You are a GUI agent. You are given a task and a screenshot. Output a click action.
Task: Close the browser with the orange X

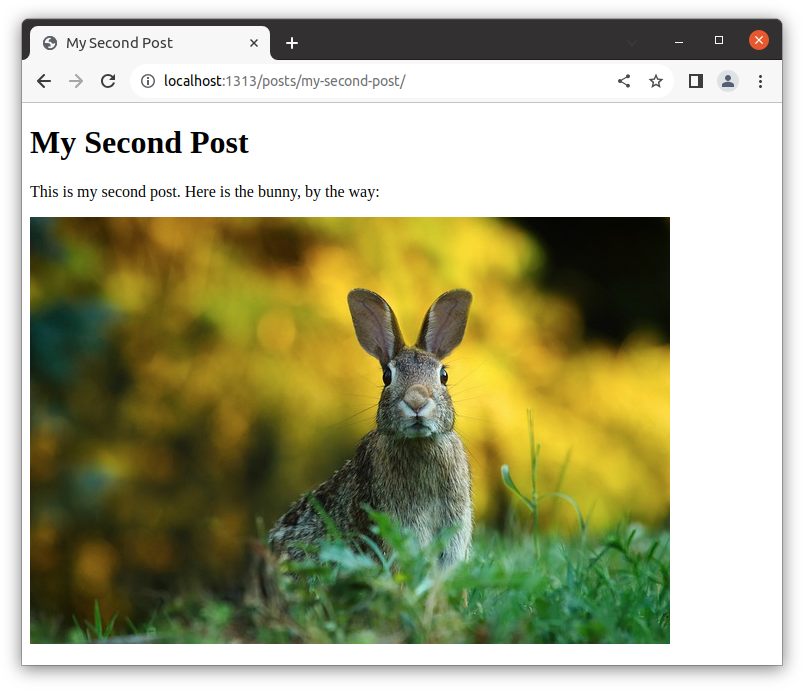click(x=759, y=40)
